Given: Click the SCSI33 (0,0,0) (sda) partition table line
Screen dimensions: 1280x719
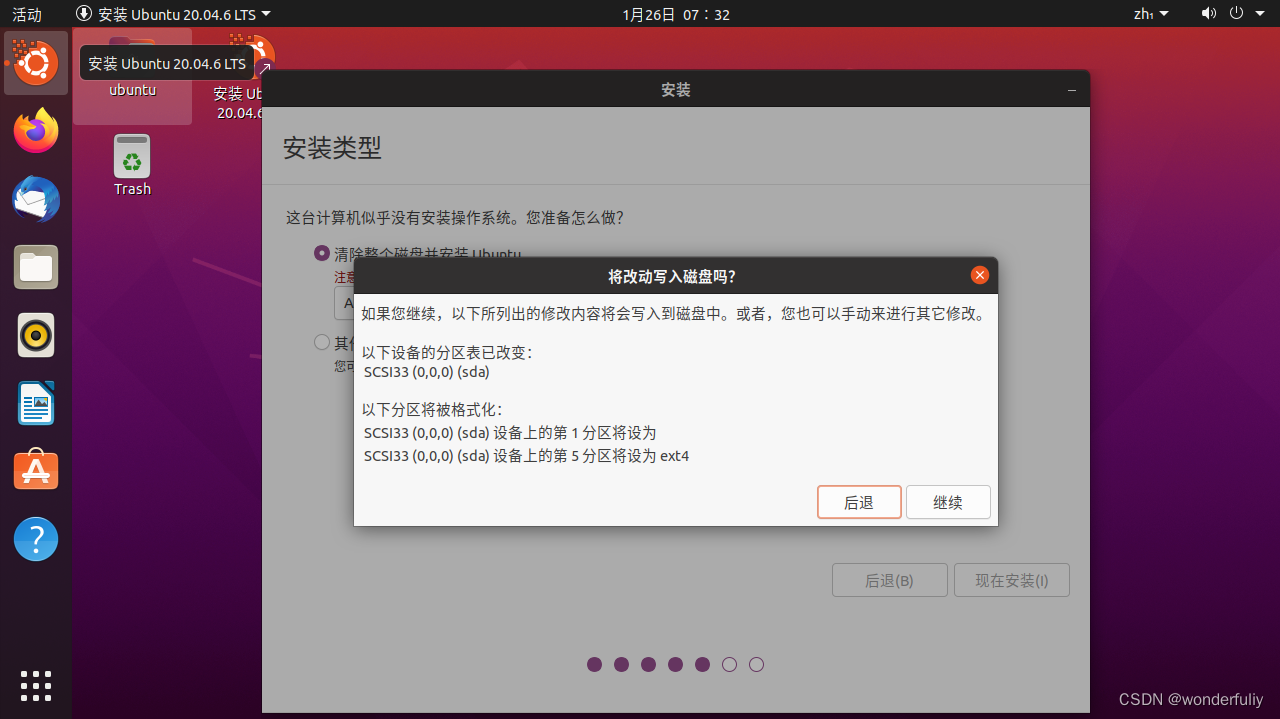Looking at the screenshot, I should point(427,372).
